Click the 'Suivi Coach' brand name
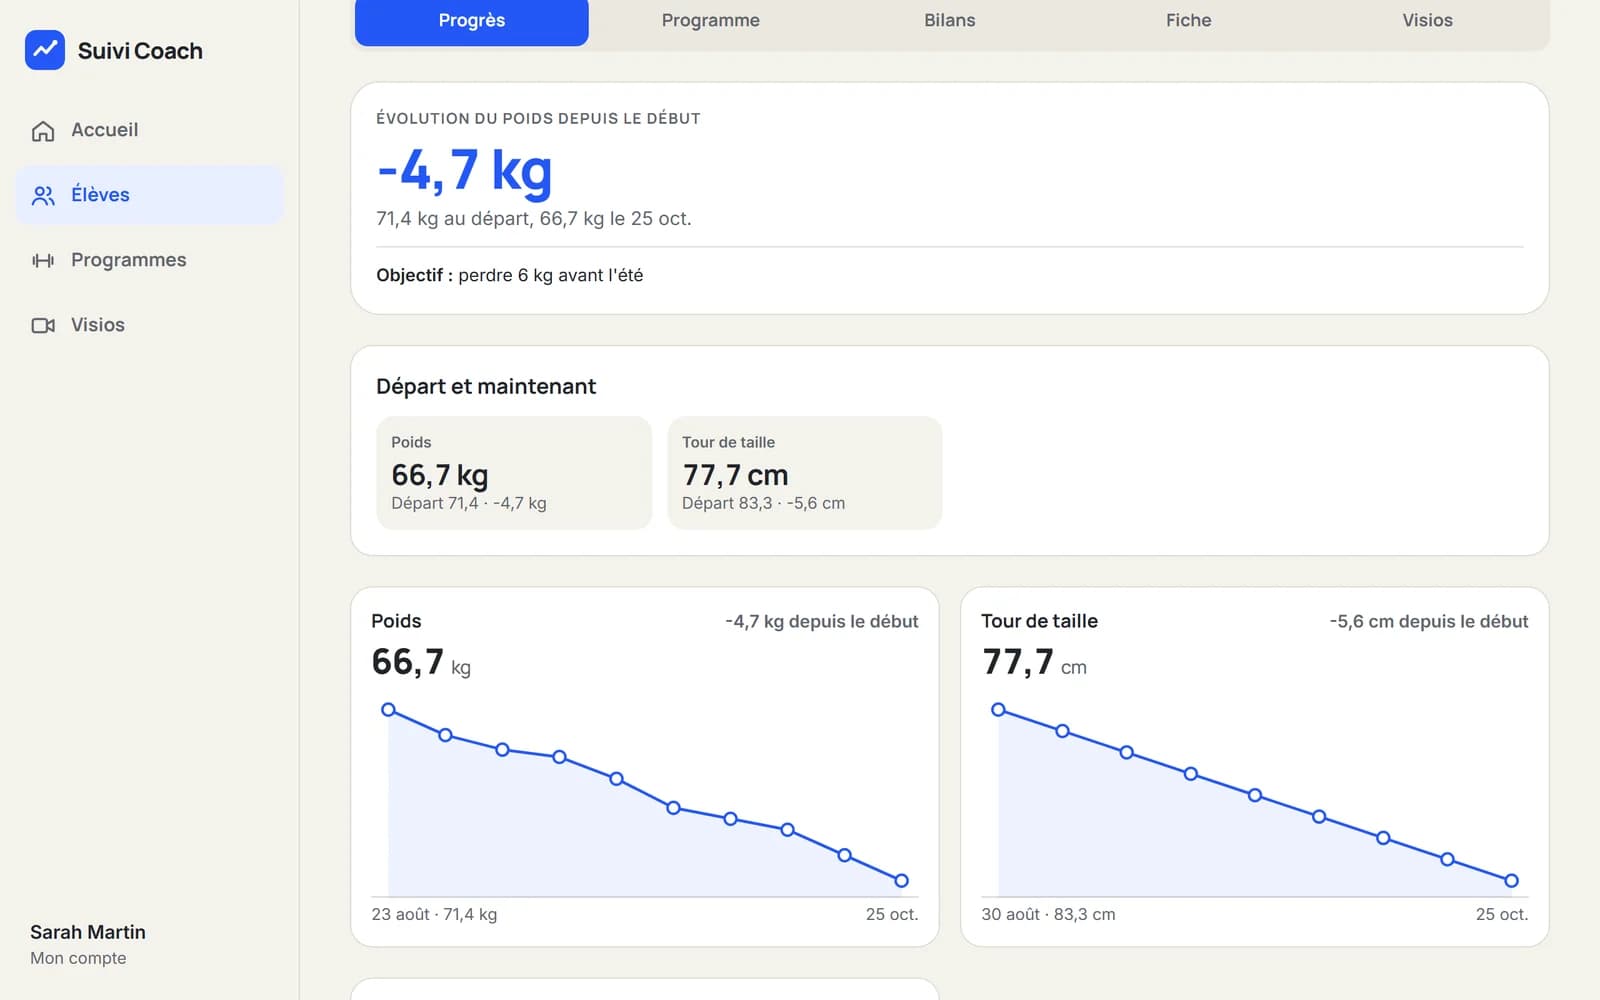Screen dimensions: 1600x1000 coord(140,51)
